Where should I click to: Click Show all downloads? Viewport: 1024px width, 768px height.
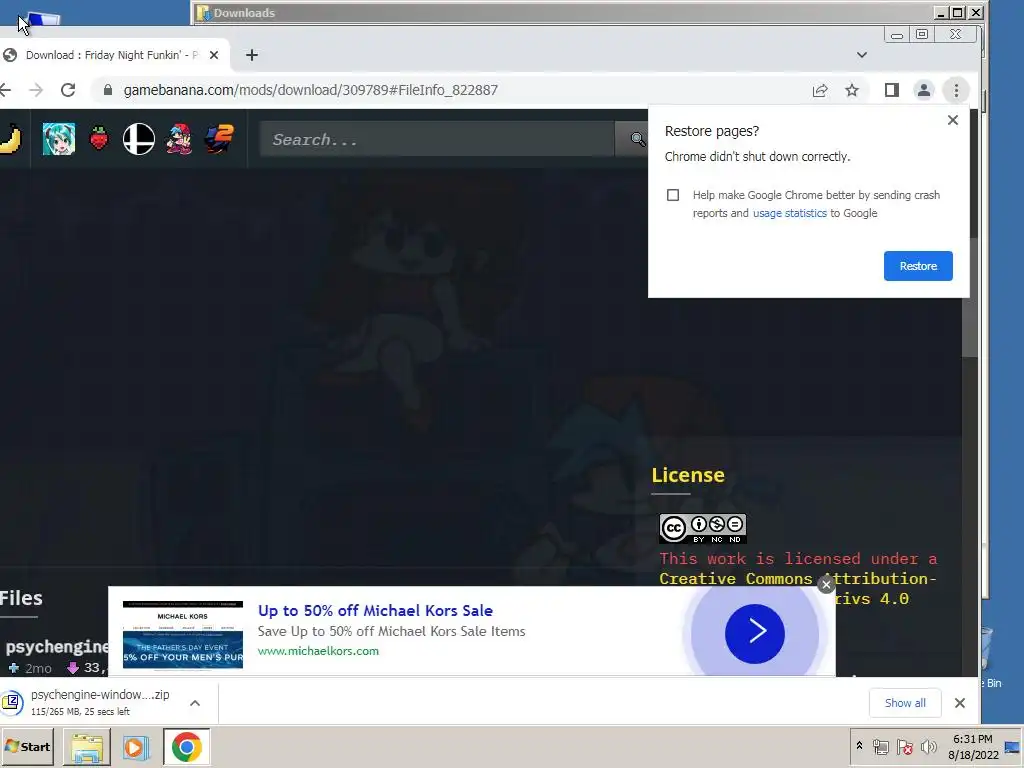pos(904,703)
